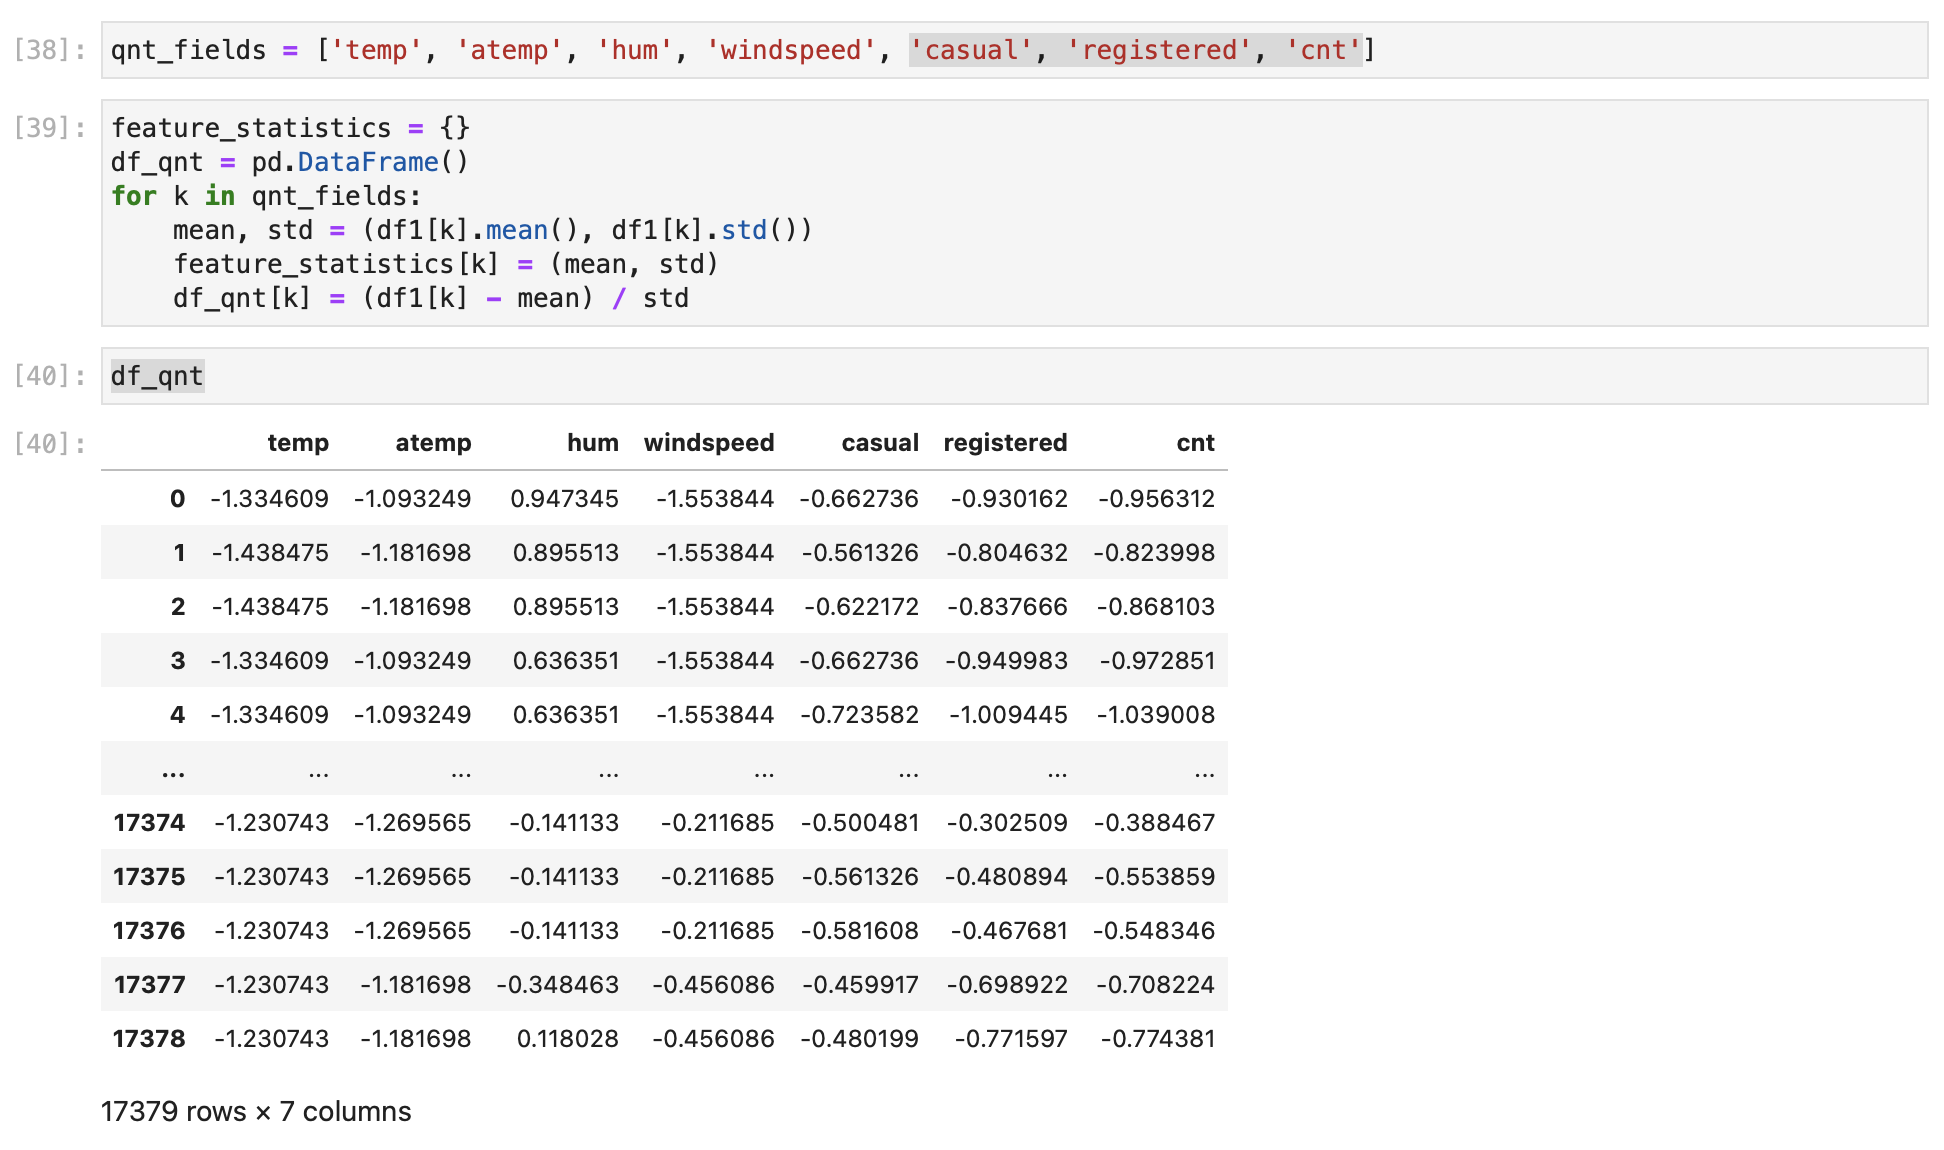Click the casual column header
This screenshot has width=1944, height=1150.
[x=880, y=443]
